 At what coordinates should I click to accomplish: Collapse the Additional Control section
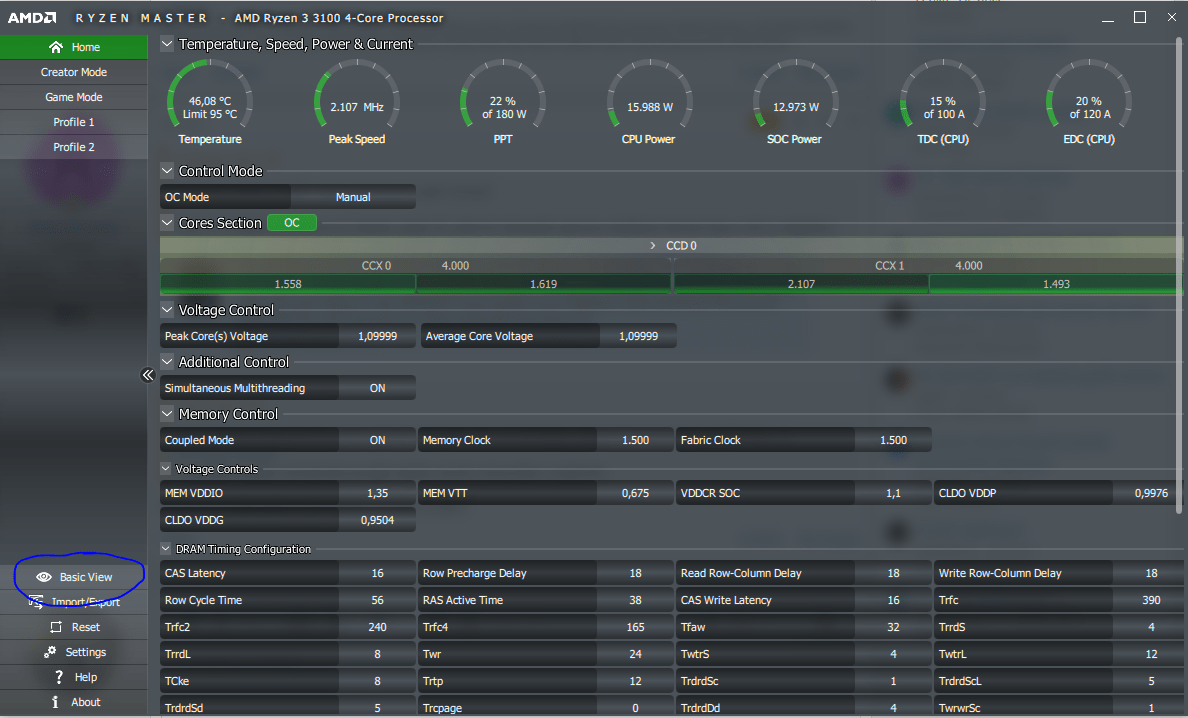coord(167,362)
